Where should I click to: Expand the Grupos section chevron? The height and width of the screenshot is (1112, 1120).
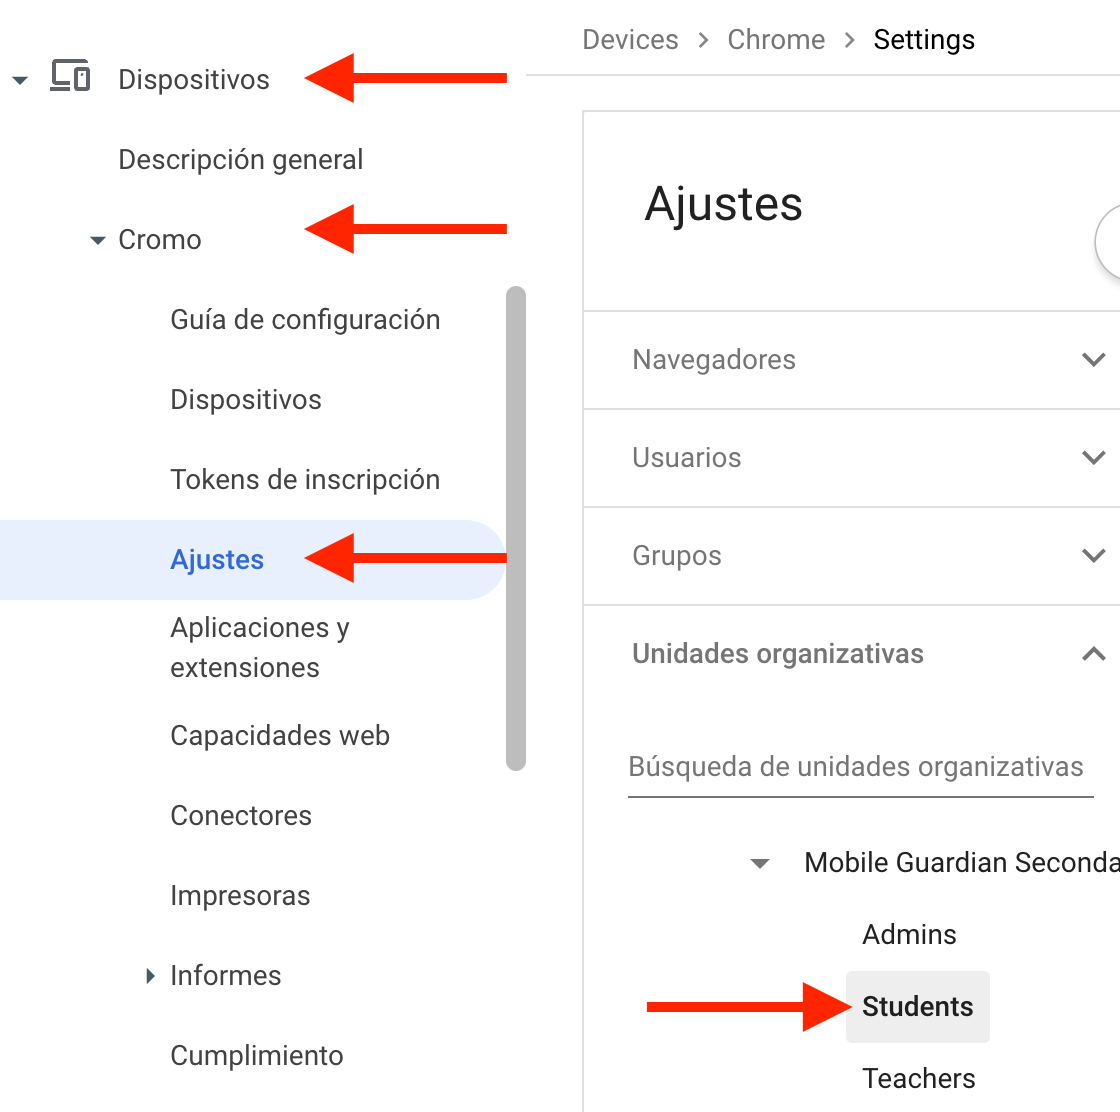click(1093, 555)
